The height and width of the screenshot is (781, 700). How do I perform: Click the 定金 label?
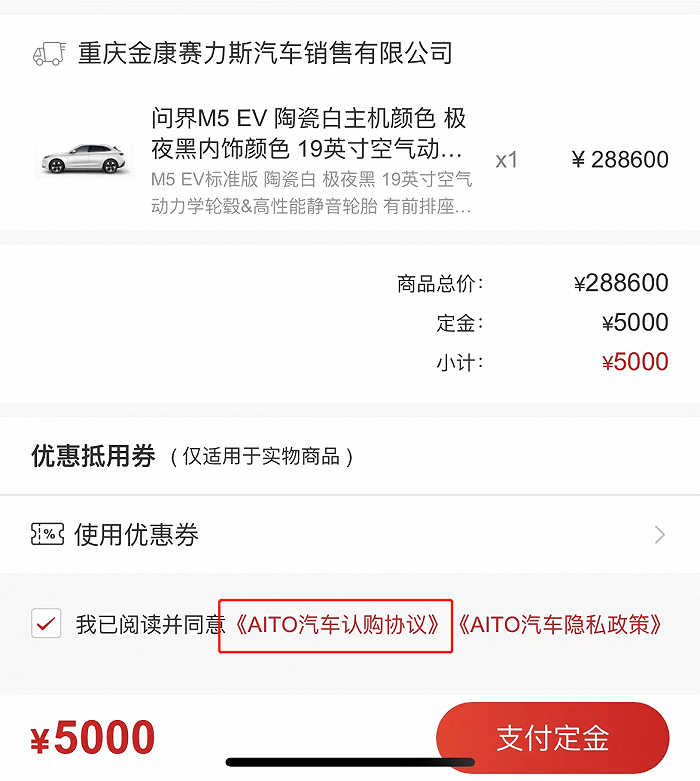[459, 323]
